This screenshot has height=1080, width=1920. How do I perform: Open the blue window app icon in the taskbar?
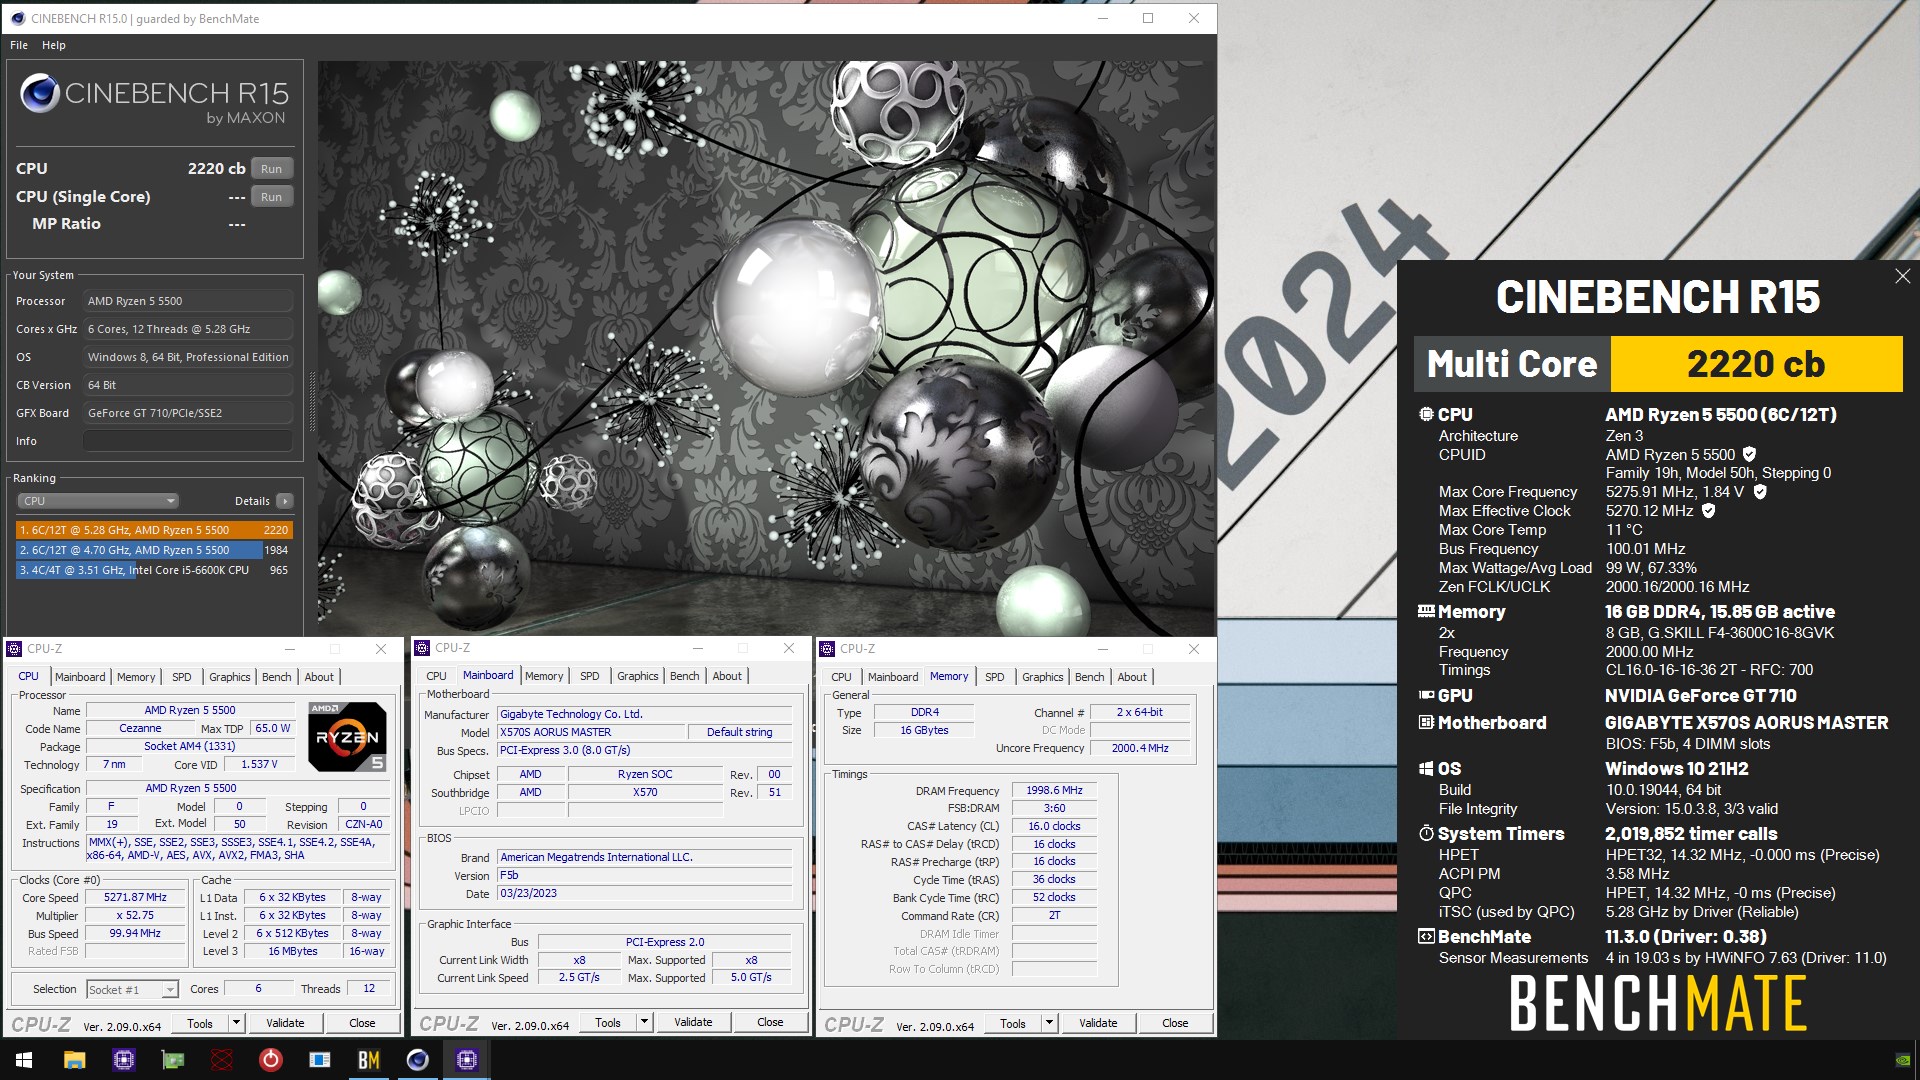(x=320, y=1060)
